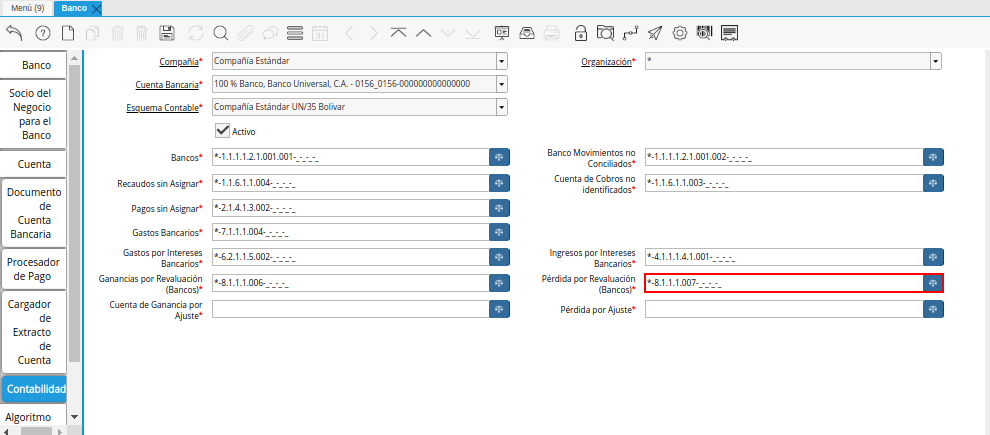Open account editor for Ingresos por Intereses Bancarios
This screenshot has width=990, height=435.
[933, 257]
